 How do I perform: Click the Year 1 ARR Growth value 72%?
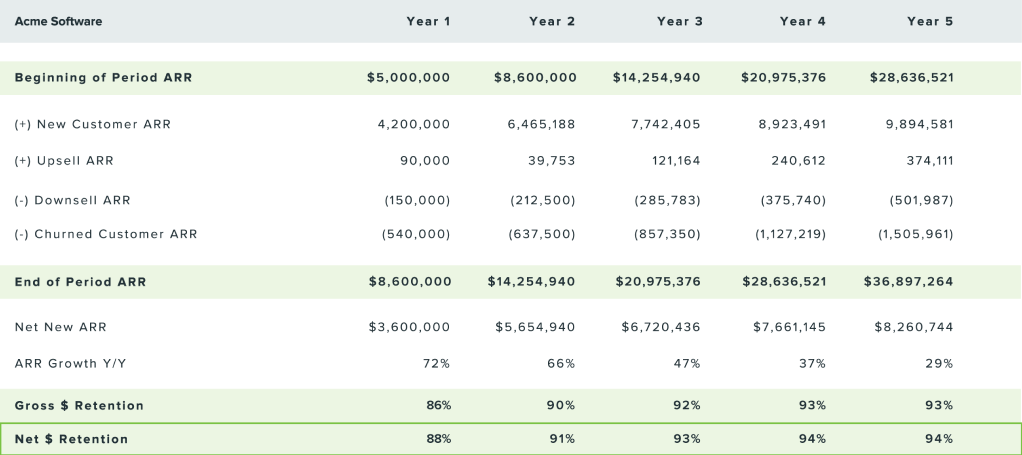tap(437, 363)
